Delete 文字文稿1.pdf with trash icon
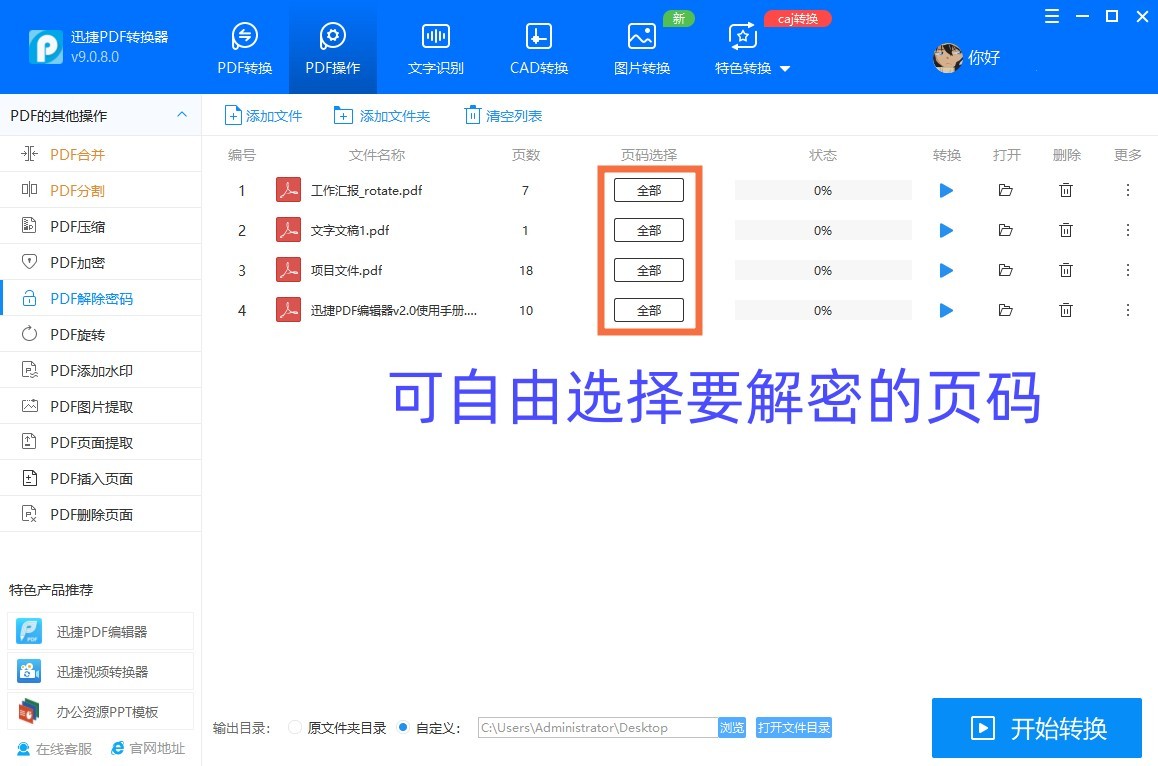This screenshot has width=1158, height=766. coord(1066,230)
